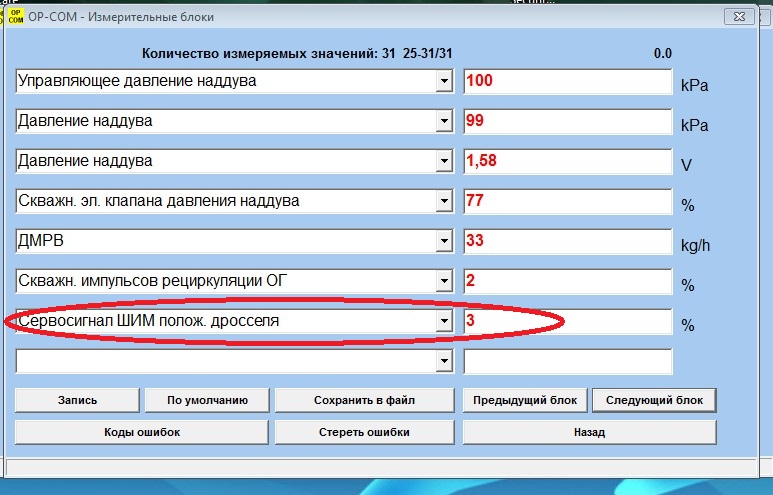Expand the Скважн. эл. клапана давления наддува dropdown
773x495 pixels.
(444, 201)
